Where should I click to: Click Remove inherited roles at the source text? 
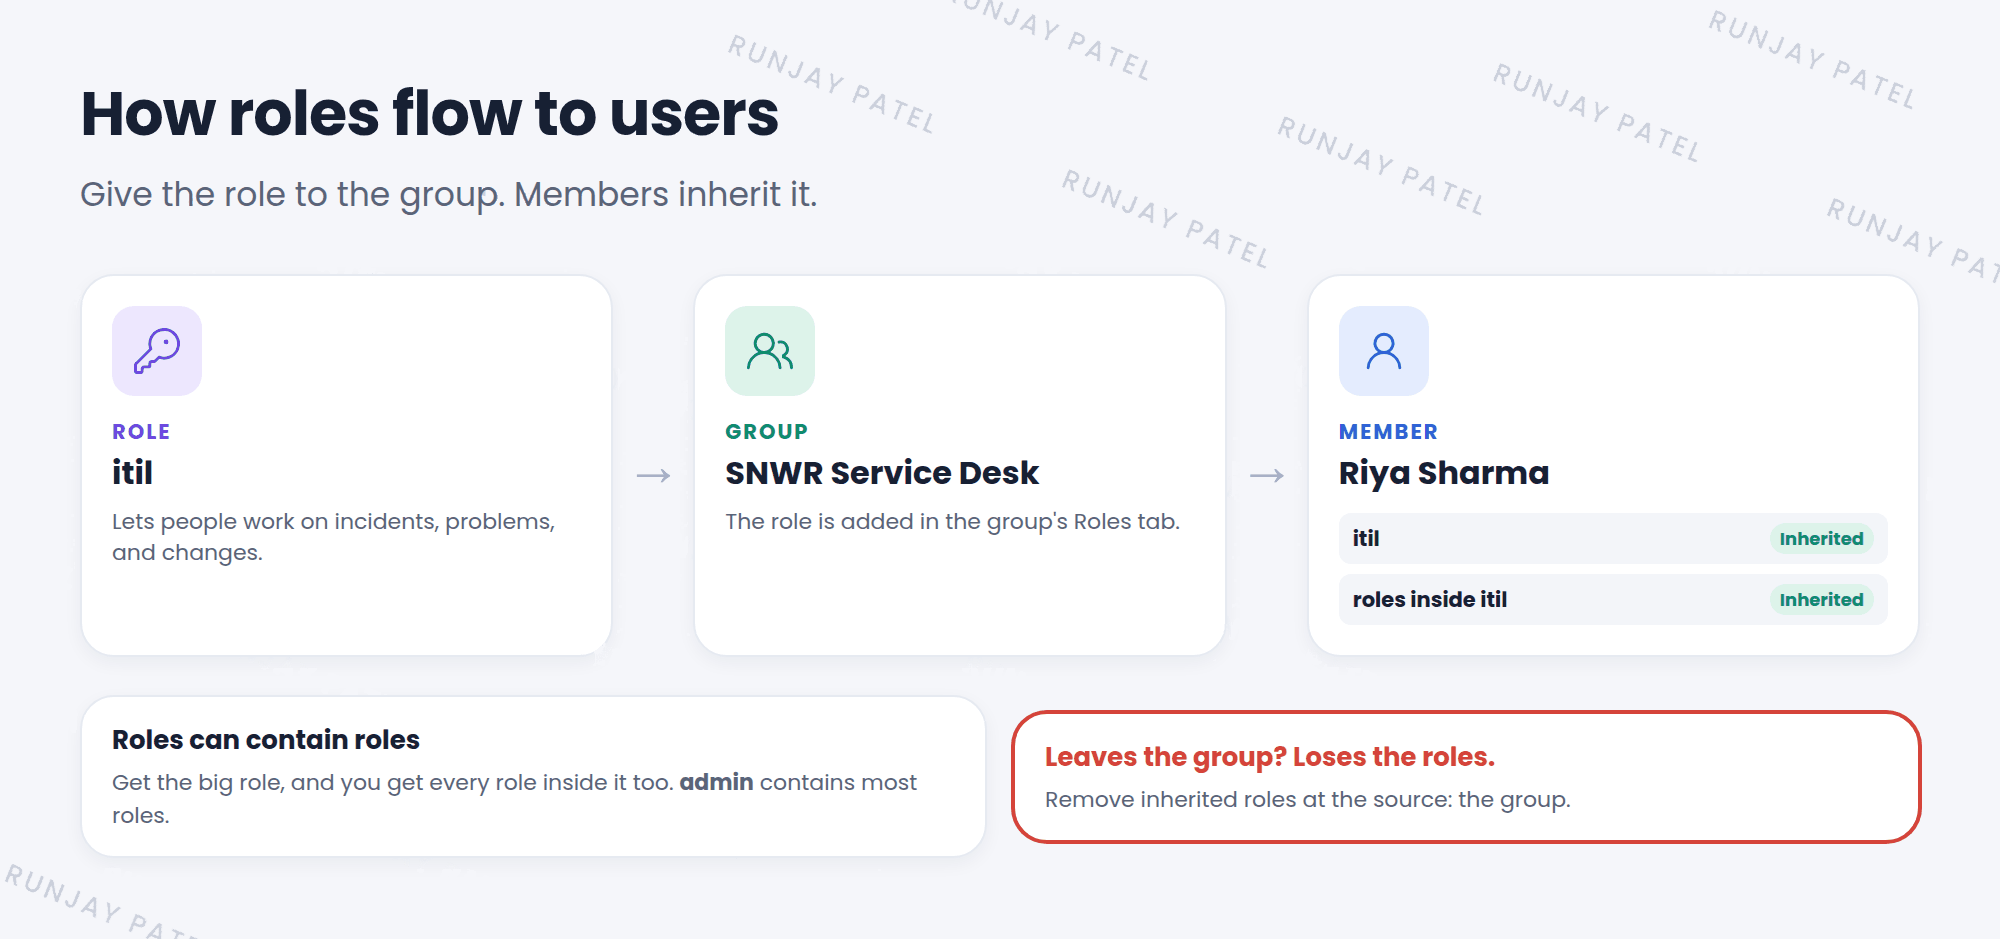[1308, 800]
